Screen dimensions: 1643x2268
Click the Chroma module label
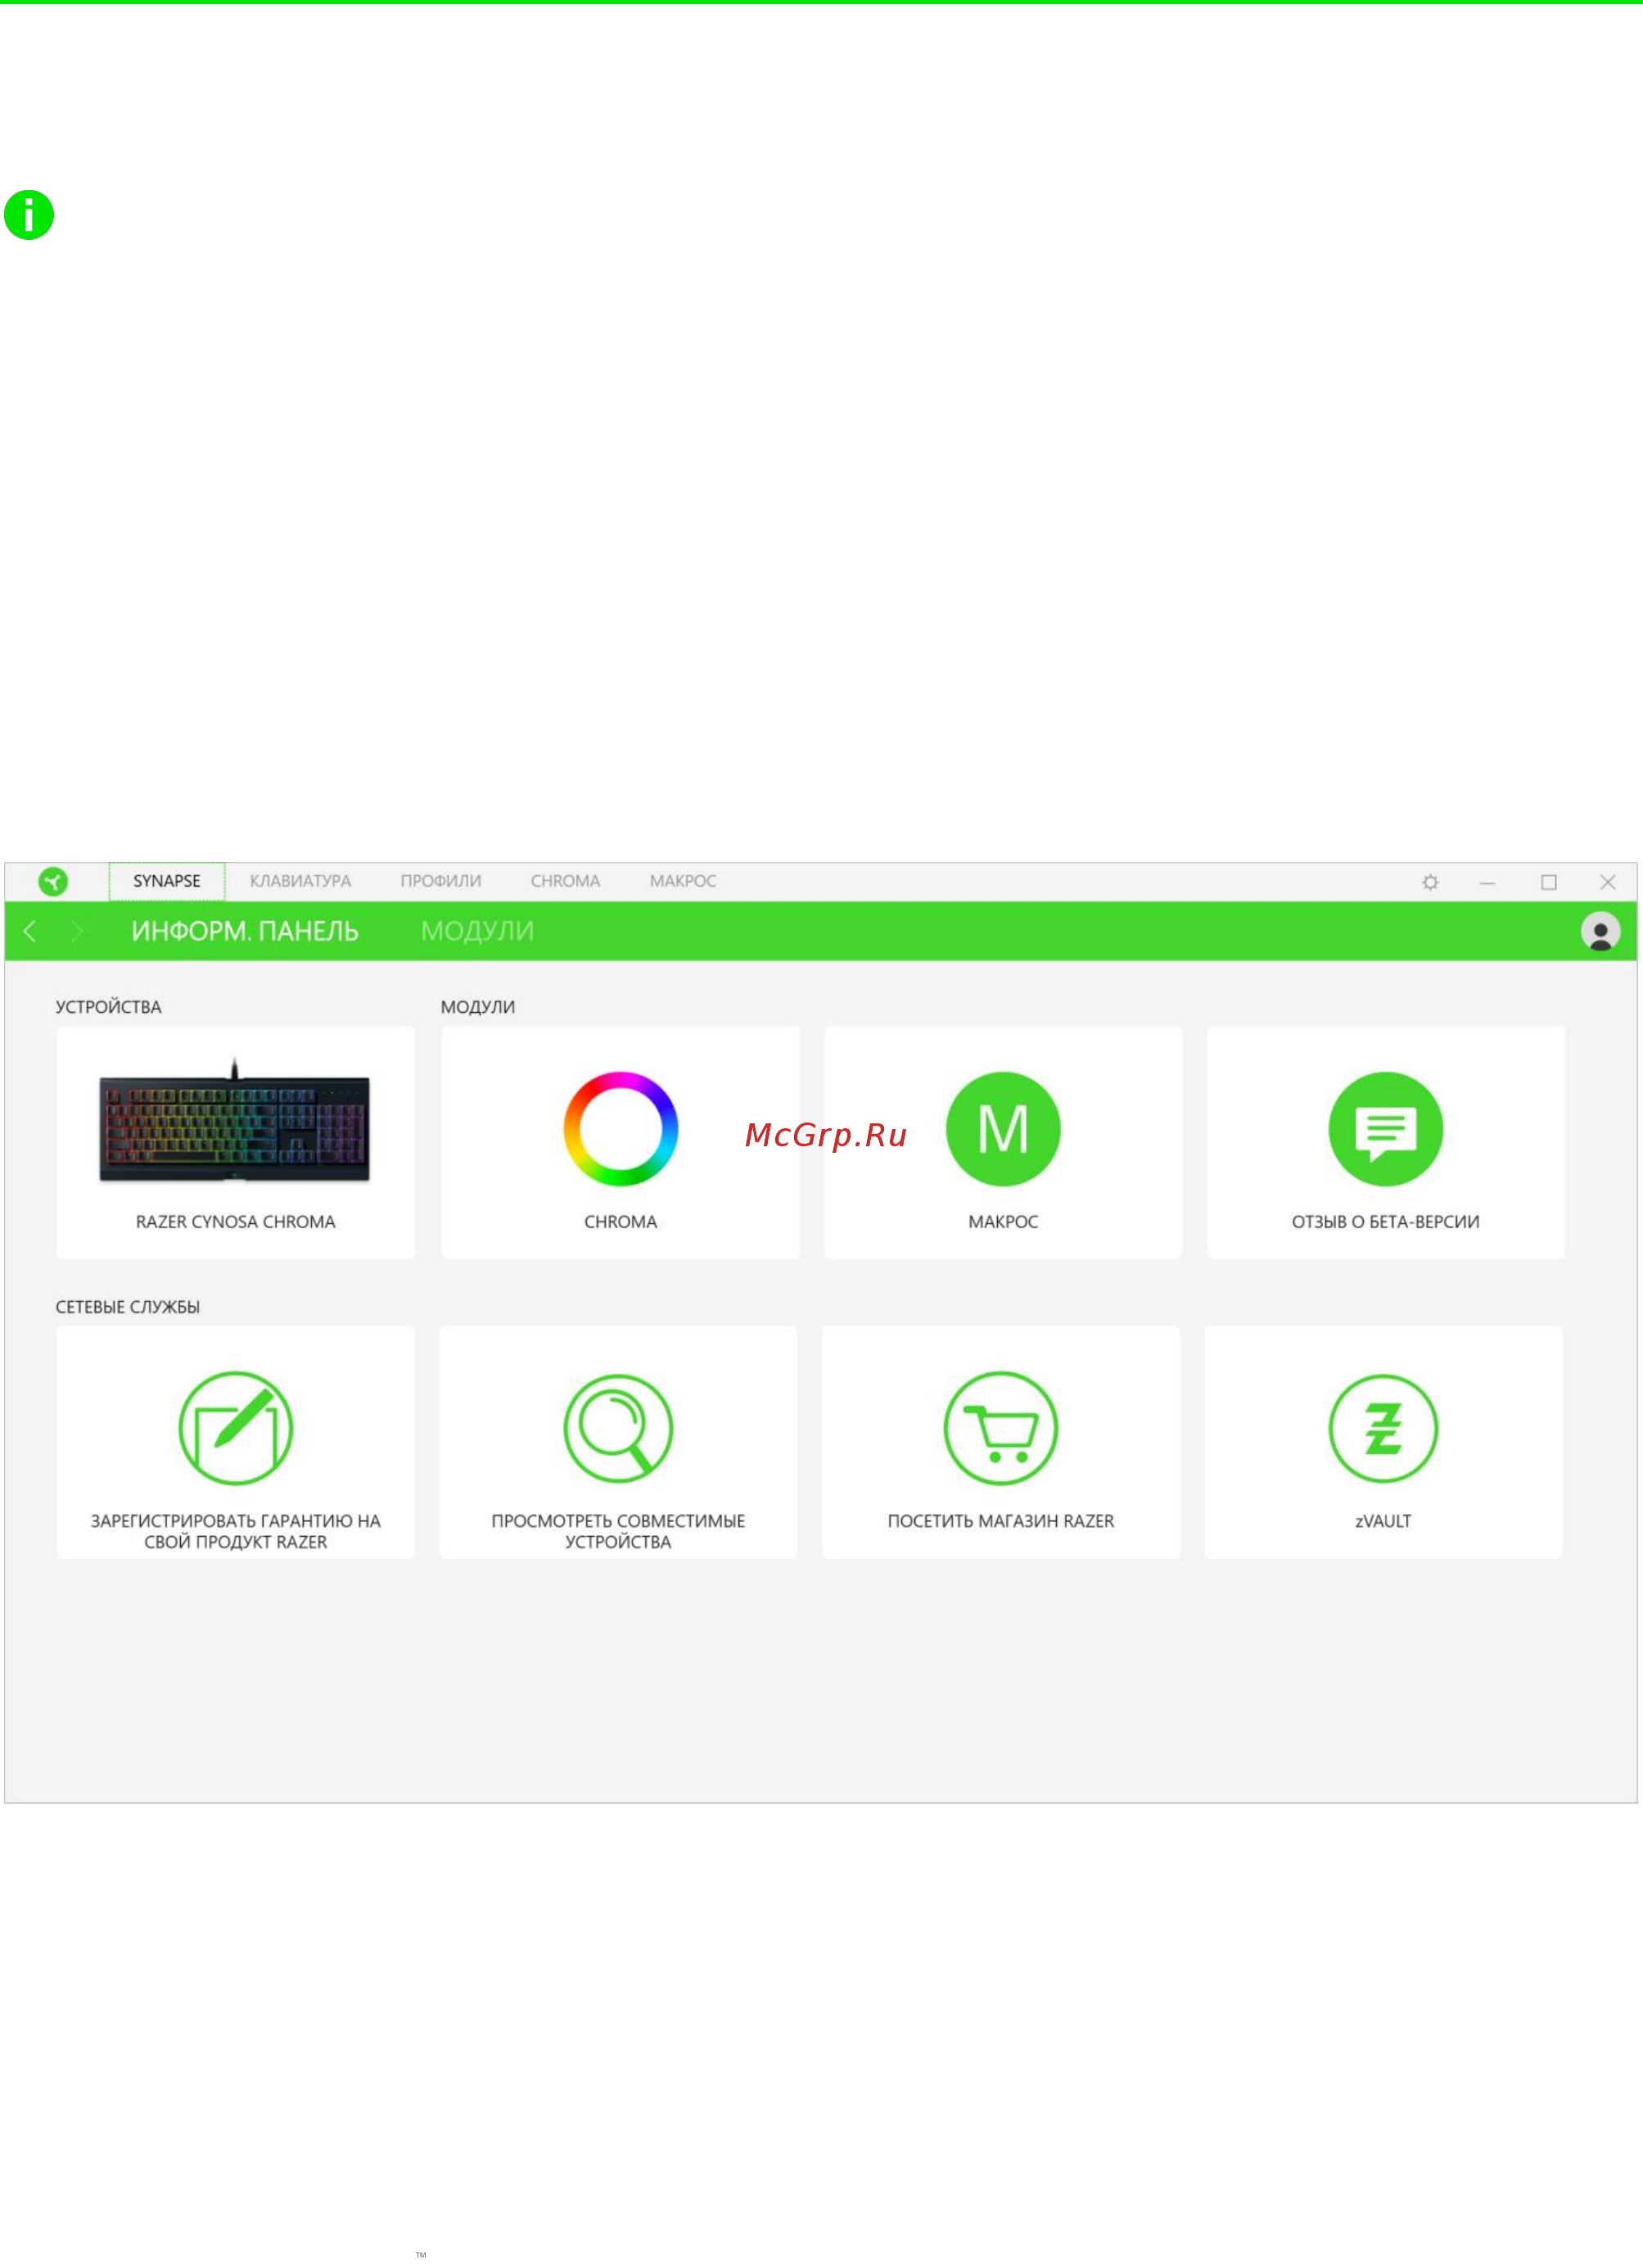(x=621, y=1221)
